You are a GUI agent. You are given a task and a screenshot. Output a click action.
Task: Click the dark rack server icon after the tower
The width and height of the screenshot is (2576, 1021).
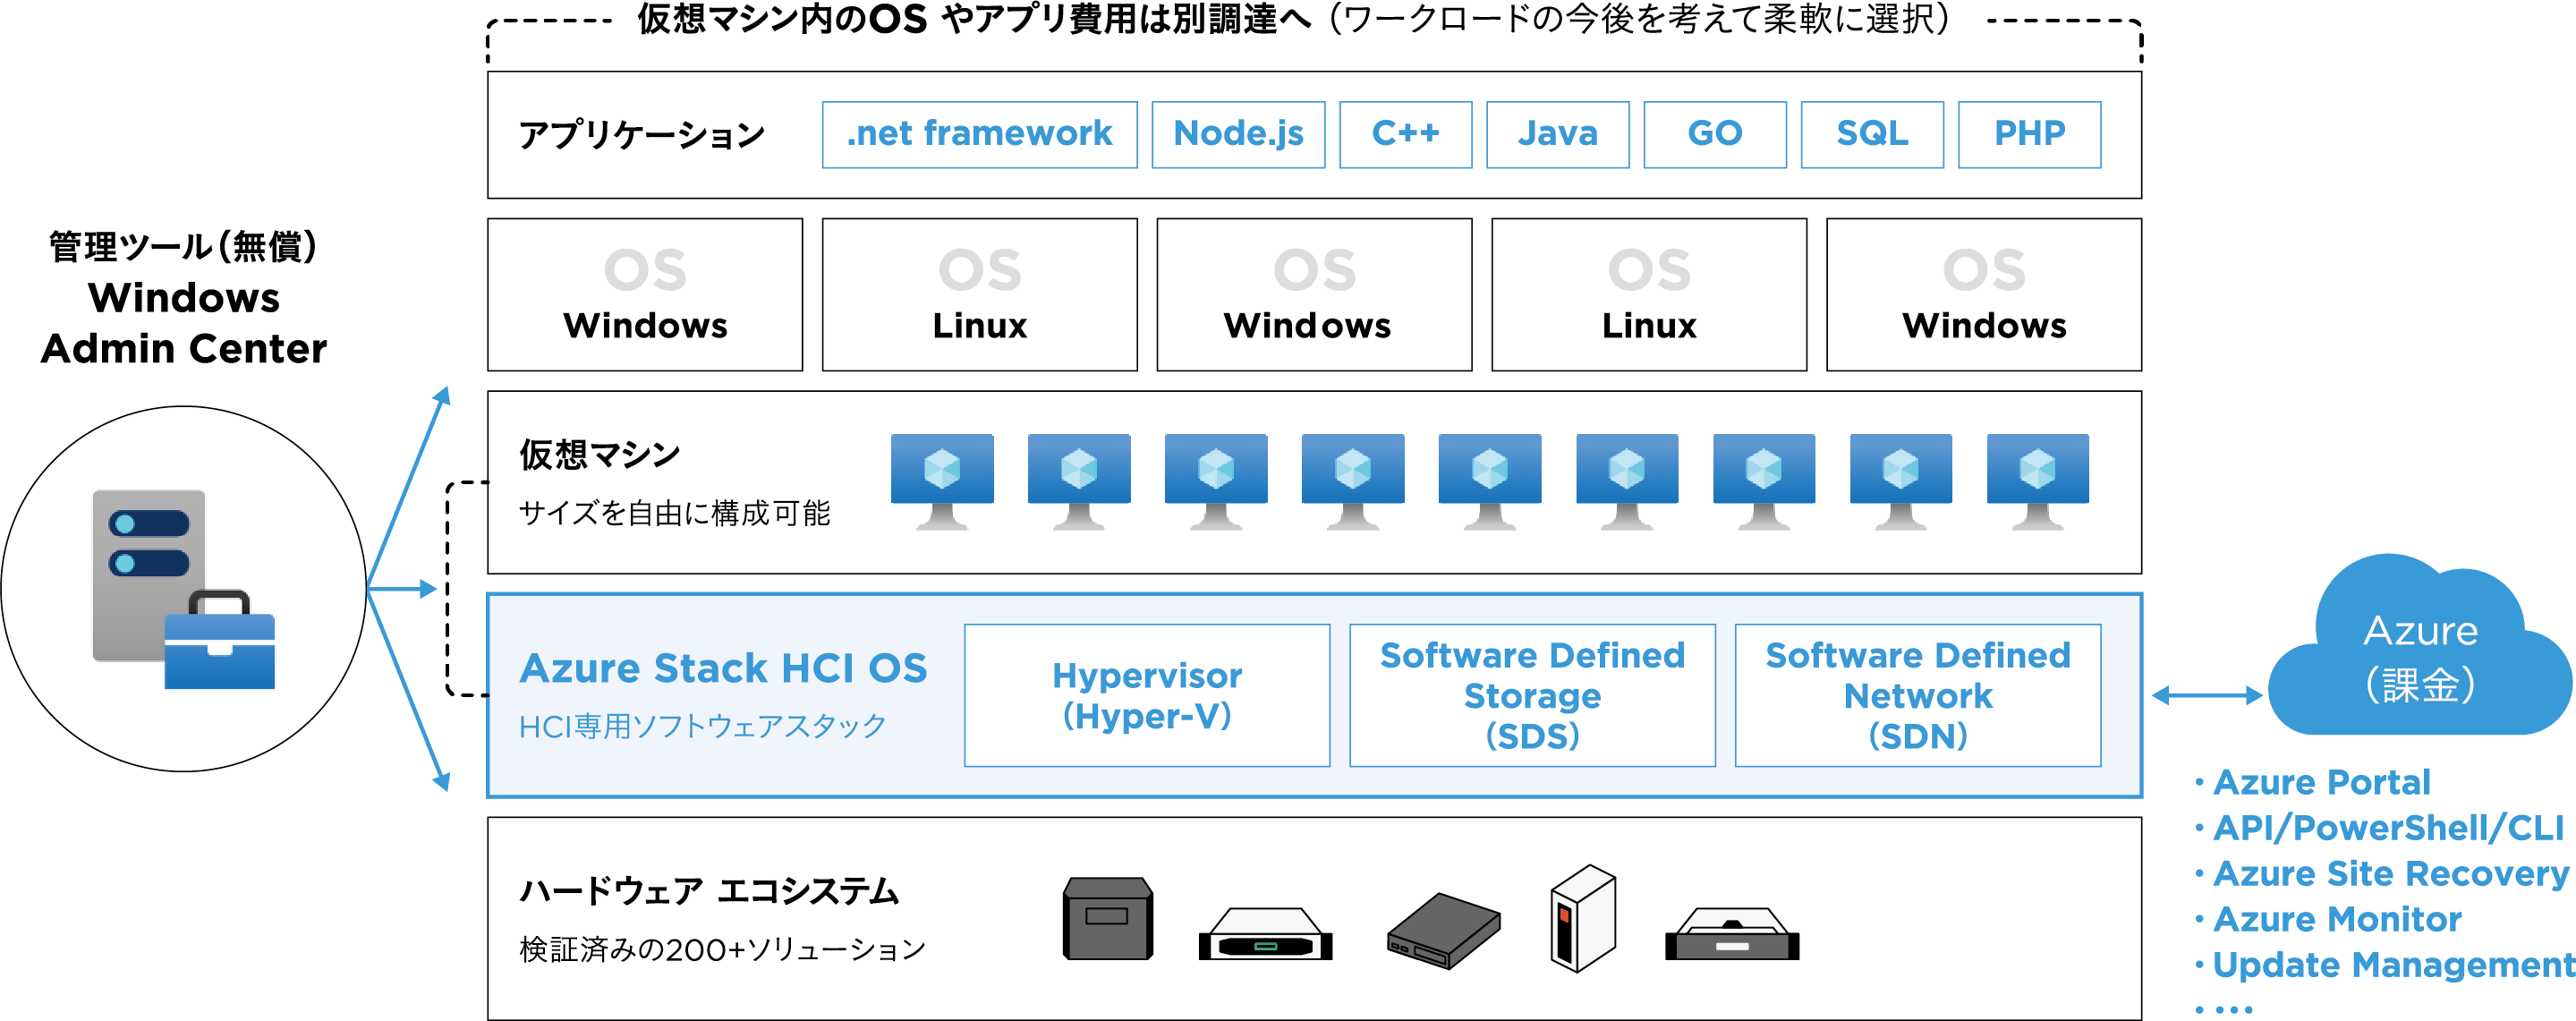[x=1732, y=934]
